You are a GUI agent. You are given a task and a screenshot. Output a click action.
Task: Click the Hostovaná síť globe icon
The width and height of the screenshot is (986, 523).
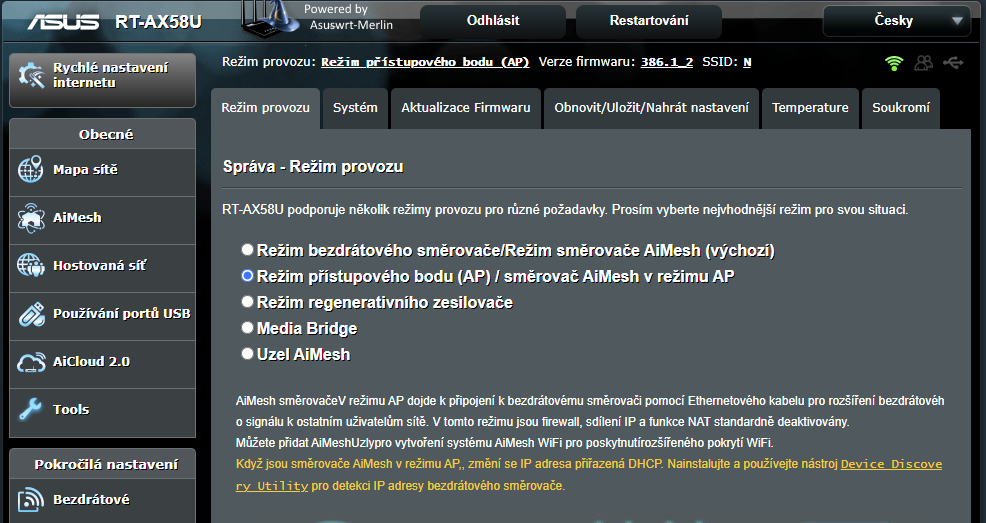click(x=31, y=266)
